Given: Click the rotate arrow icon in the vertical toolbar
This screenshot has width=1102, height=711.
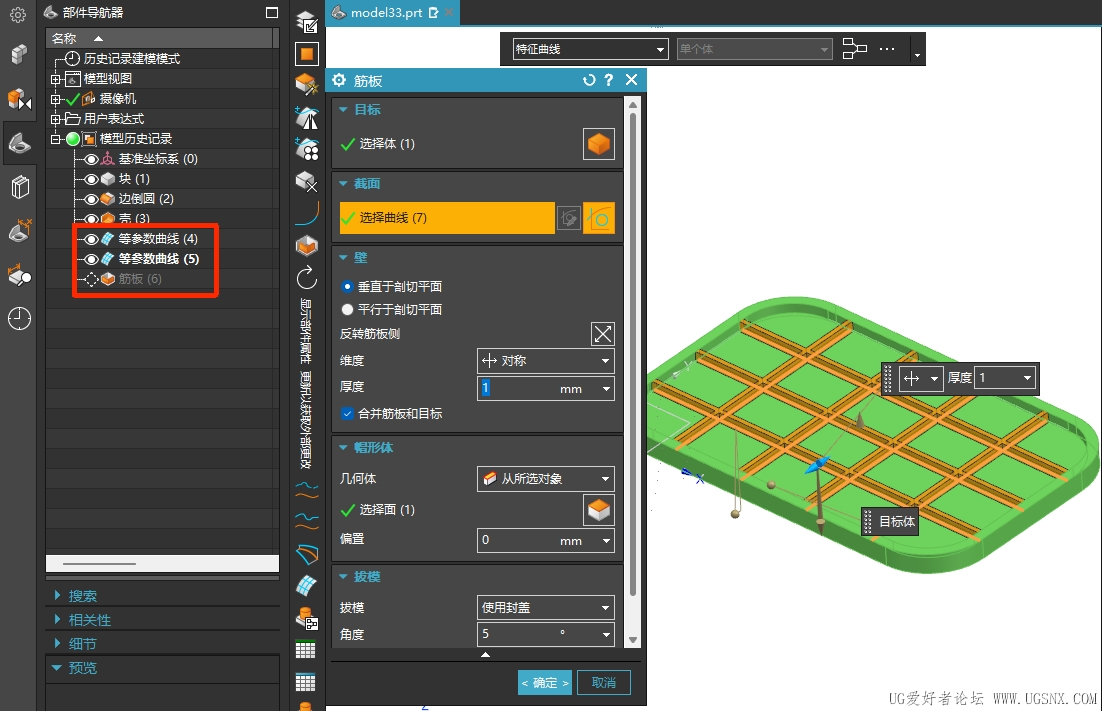Looking at the screenshot, I should pos(307,278).
